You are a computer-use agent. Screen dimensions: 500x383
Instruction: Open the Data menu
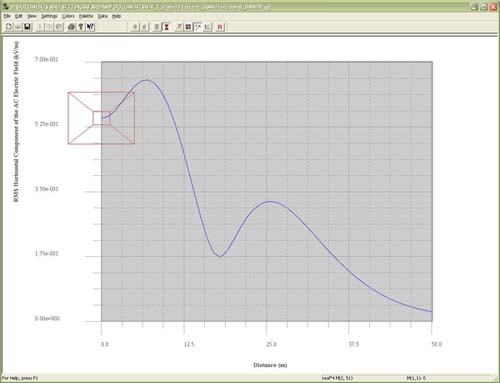(102, 16)
